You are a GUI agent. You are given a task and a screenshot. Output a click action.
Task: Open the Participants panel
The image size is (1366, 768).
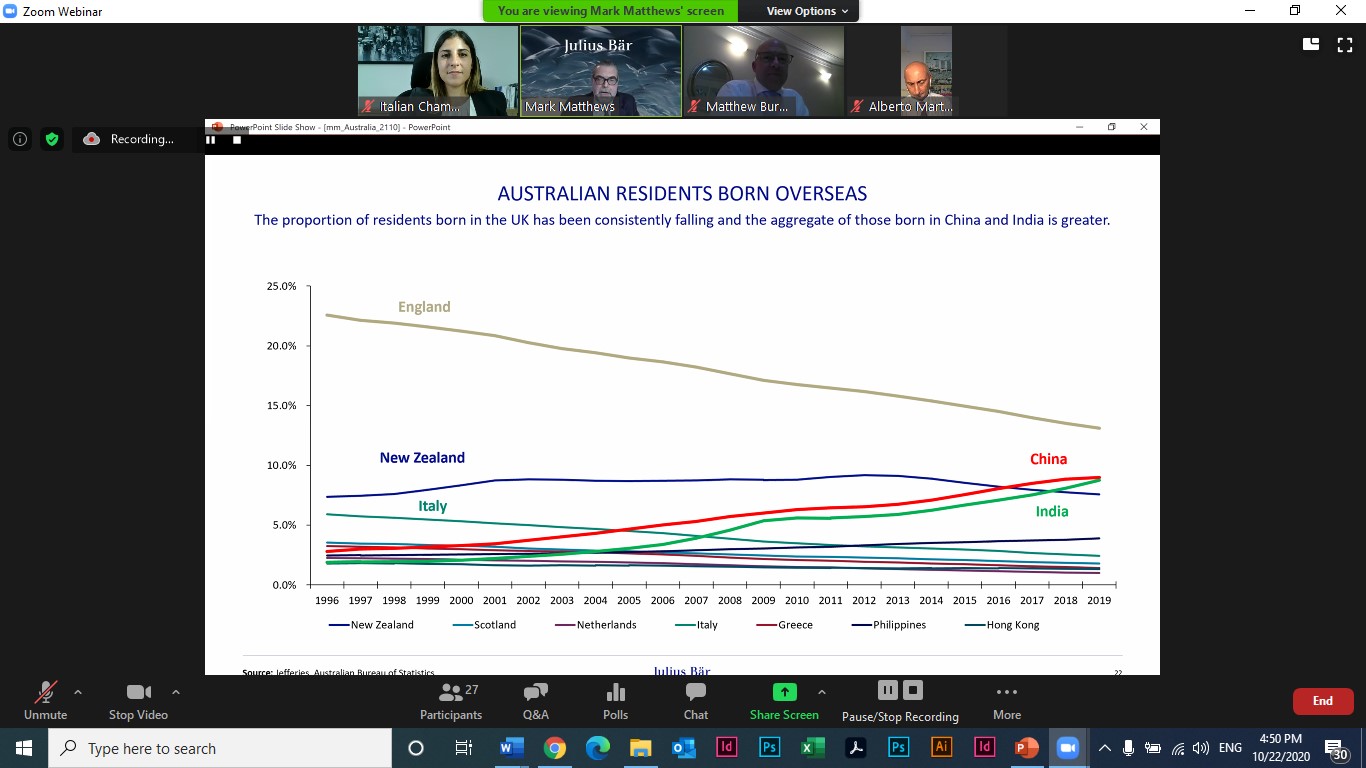click(451, 700)
